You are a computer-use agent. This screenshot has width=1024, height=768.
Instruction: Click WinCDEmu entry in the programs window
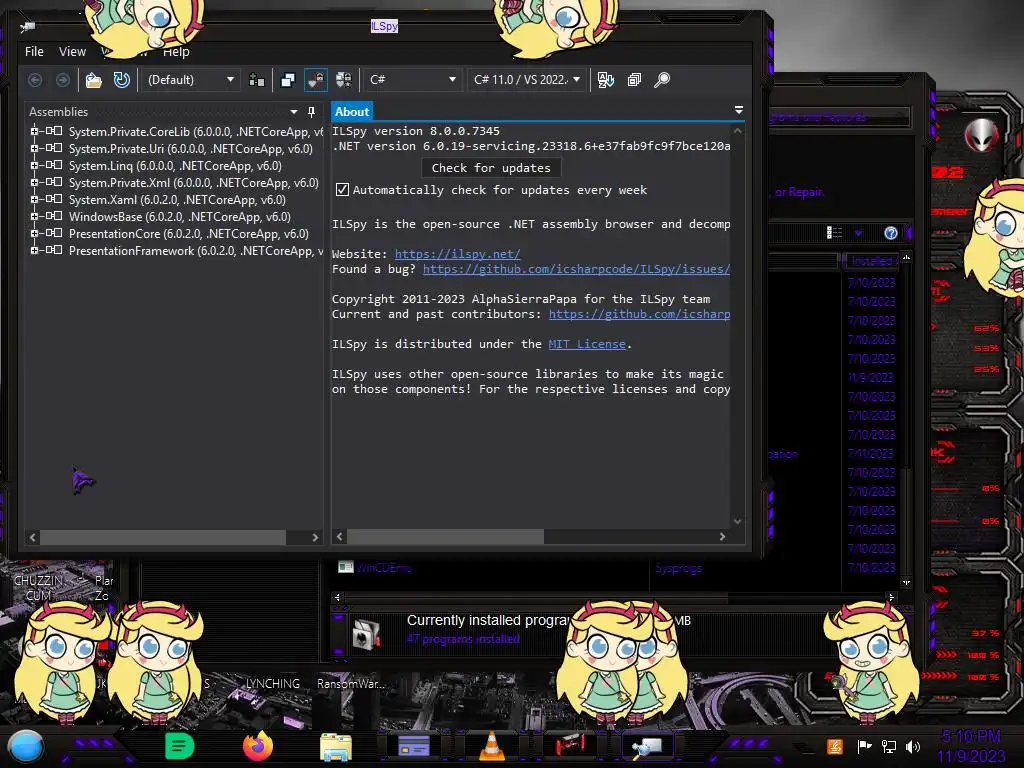point(383,568)
